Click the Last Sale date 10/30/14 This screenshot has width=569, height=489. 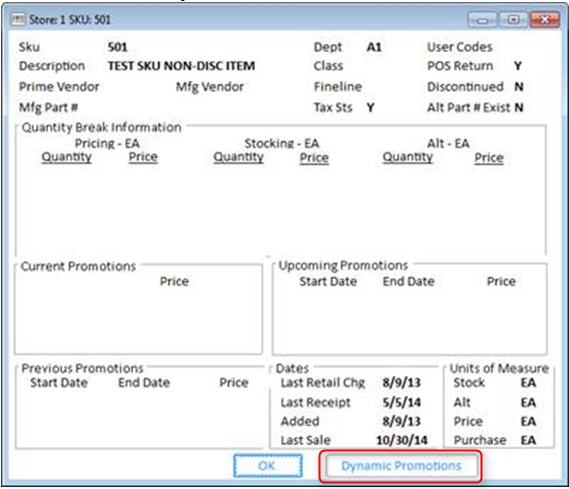402,440
